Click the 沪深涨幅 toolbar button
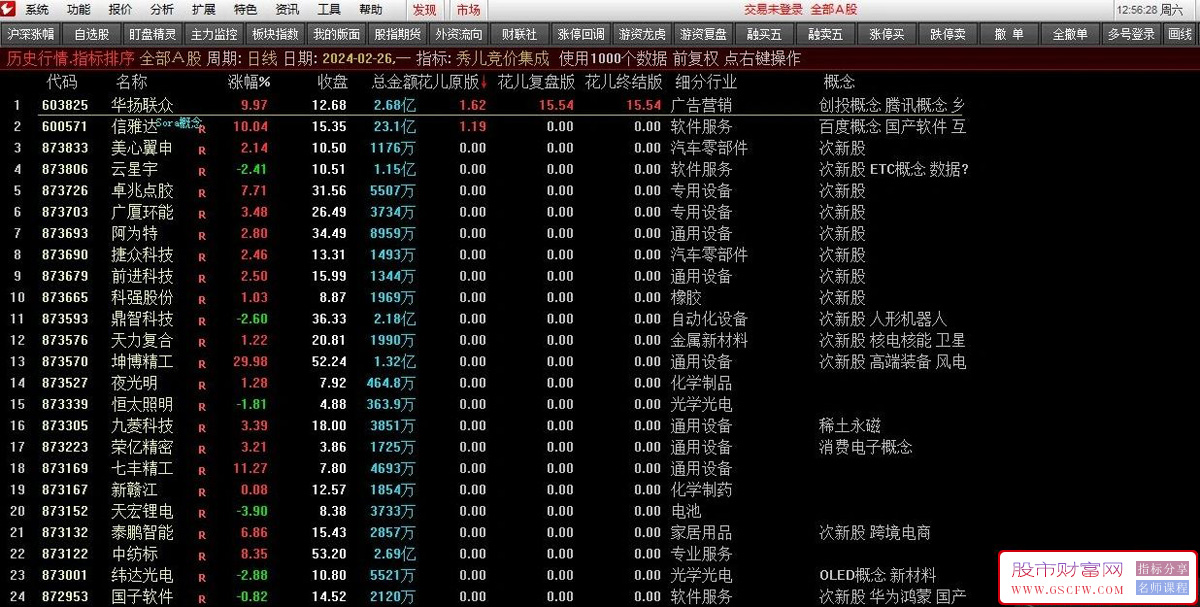This screenshot has height=607, width=1200. coord(32,34)
